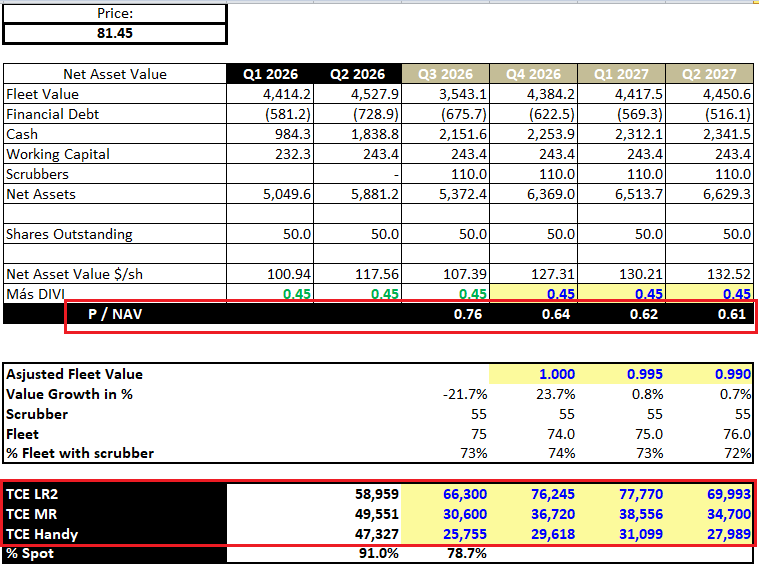Select Fleet Value cell 4,414.2

270,94
